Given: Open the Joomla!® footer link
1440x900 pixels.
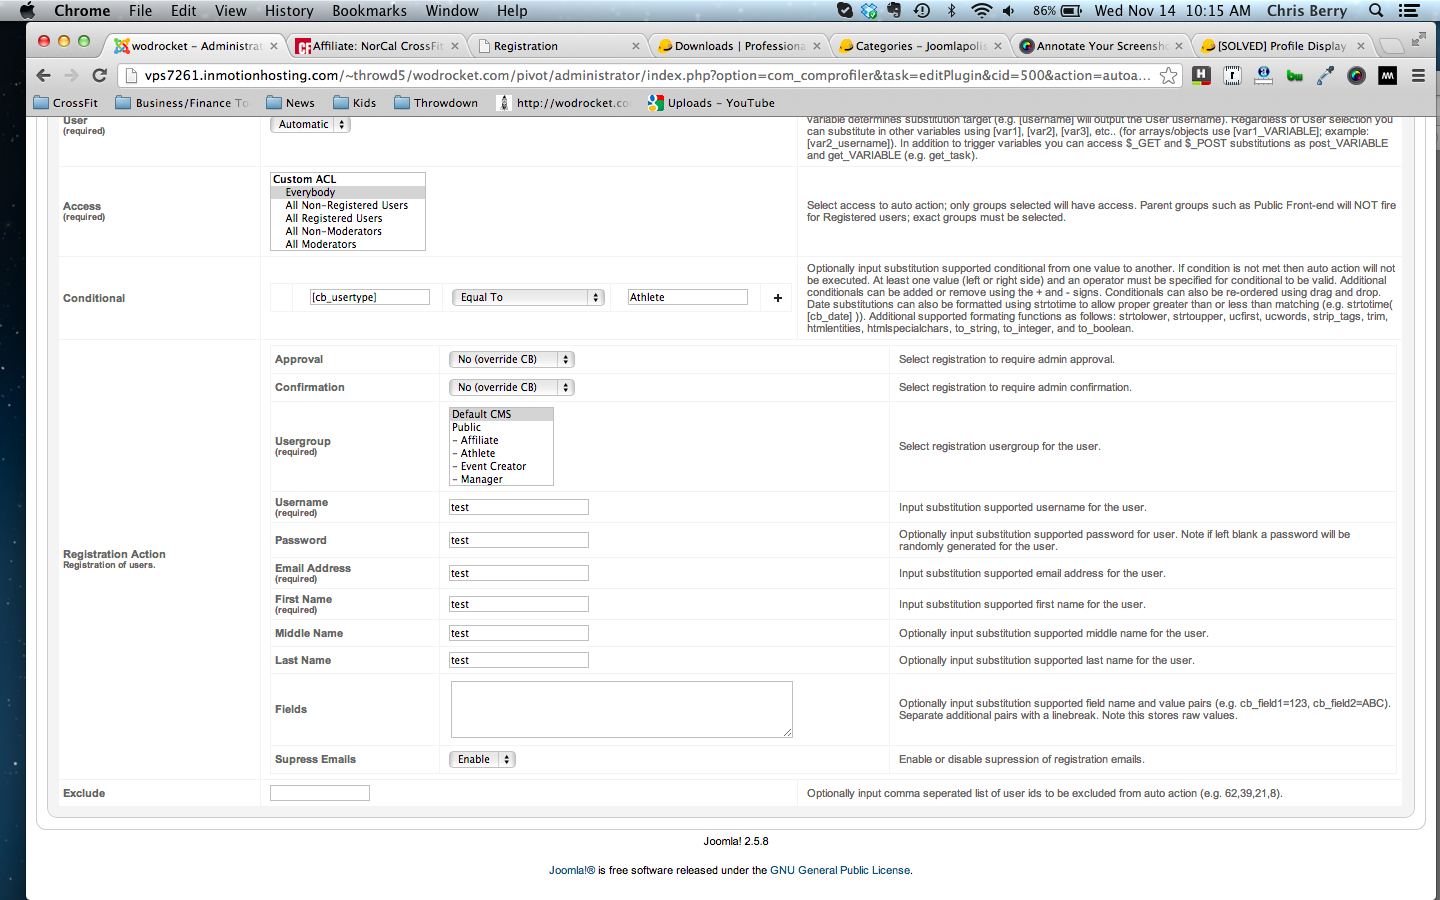Looking at the screenshot, I should click(572, 870).
